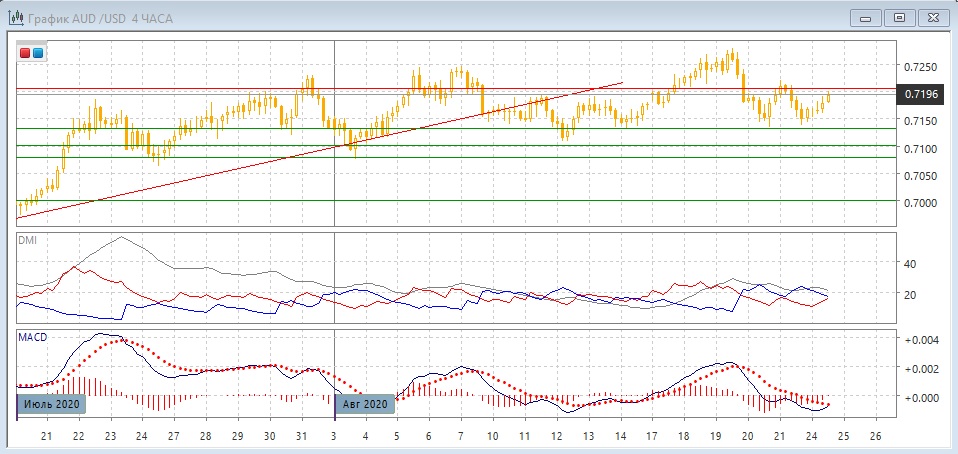Viewport: 958px width, 454px height.
Task: Click date 31 on the time axis
Action: pyautogui.click(x=301, y=437)
